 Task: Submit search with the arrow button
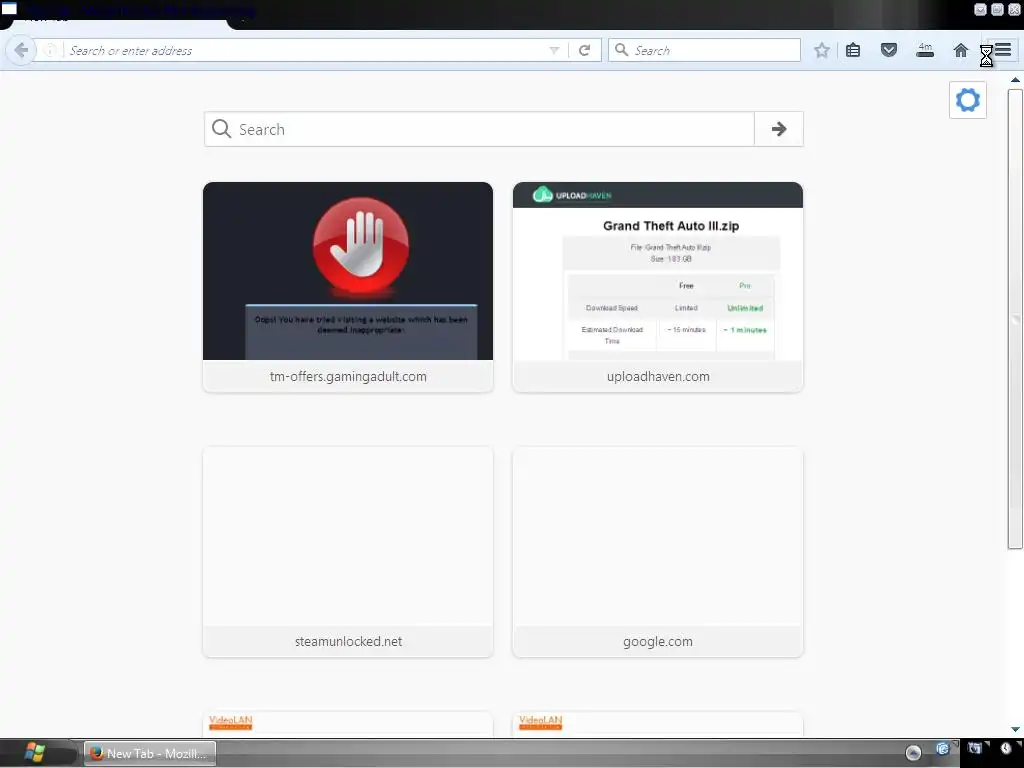click(x=778, y=129)
